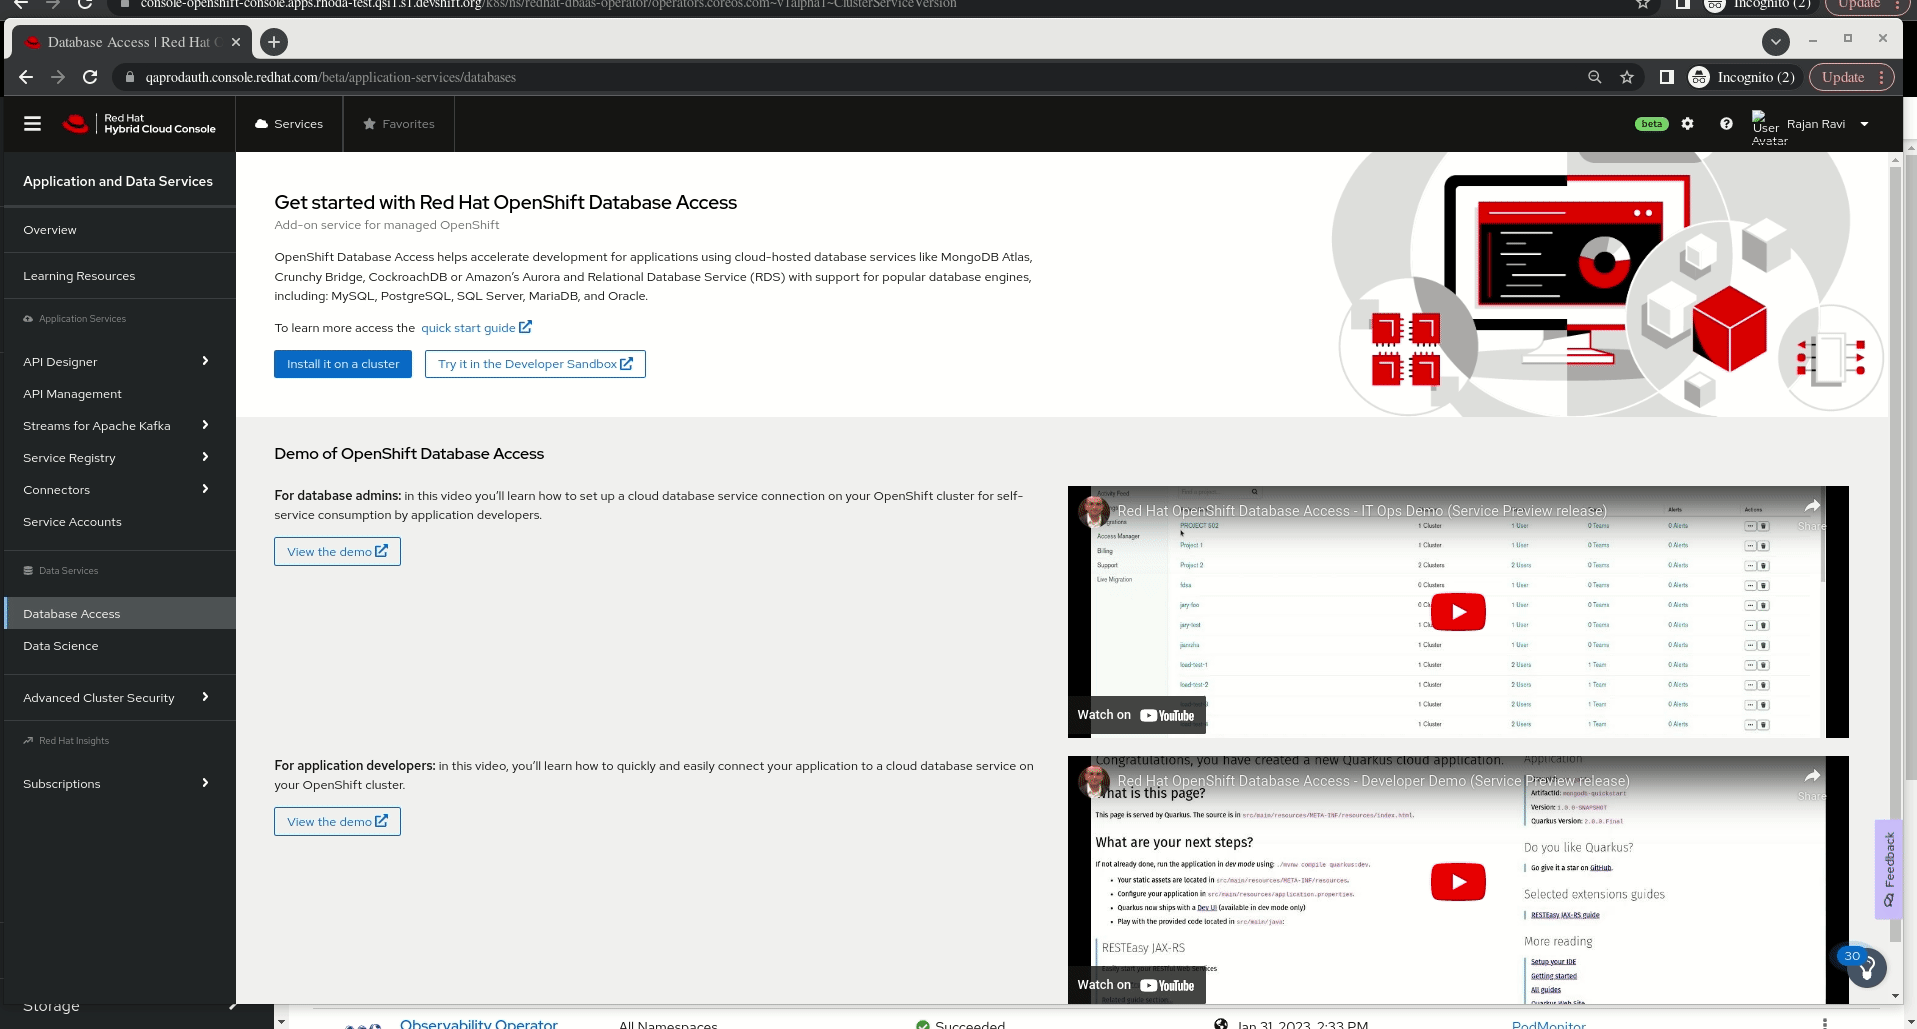Play the IT Ops Demo video
The image size is (1917, 1029).
coord(1458,612)
